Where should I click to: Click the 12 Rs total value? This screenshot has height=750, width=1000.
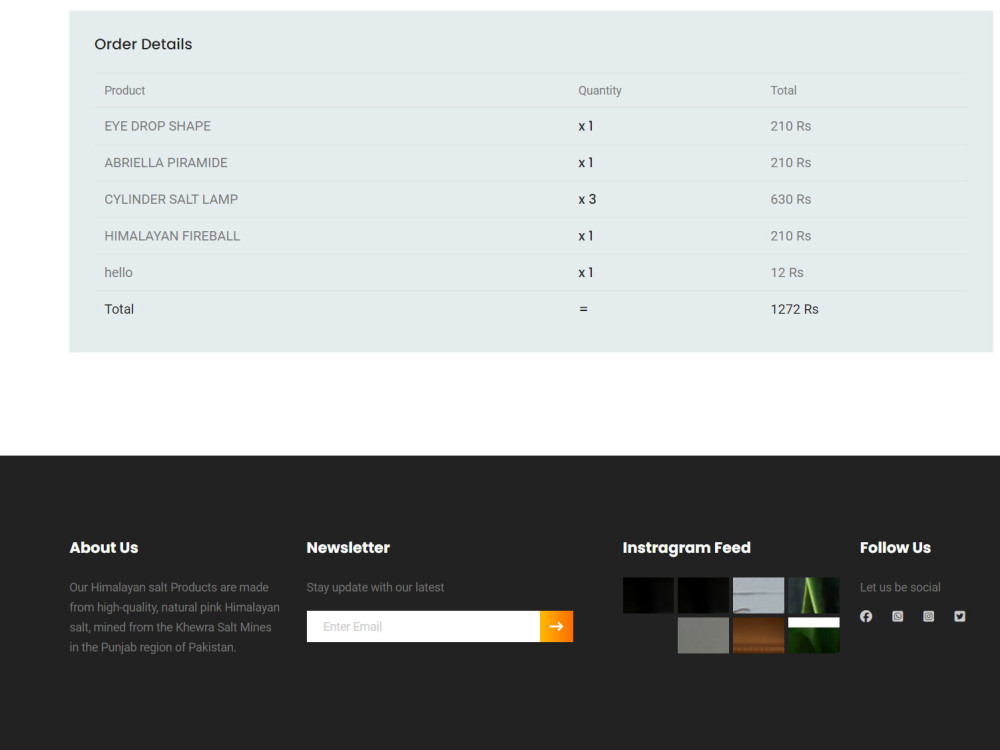tap(786, 272)
